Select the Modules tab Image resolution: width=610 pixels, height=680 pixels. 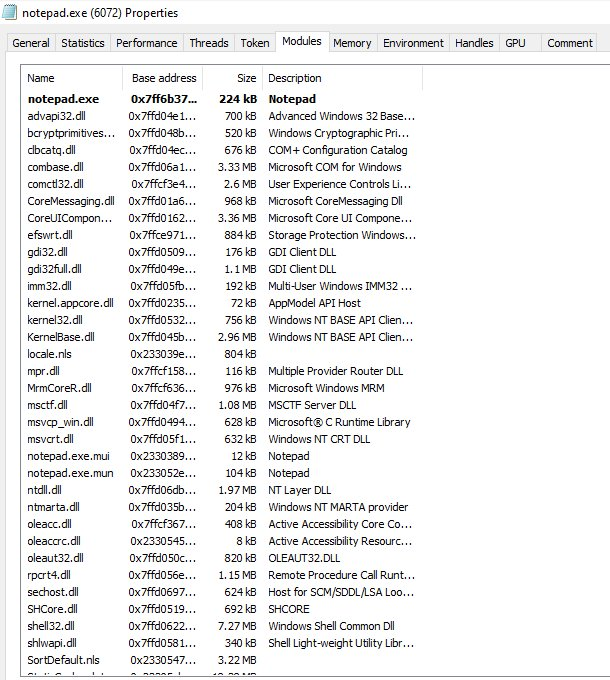coord(302,41)
